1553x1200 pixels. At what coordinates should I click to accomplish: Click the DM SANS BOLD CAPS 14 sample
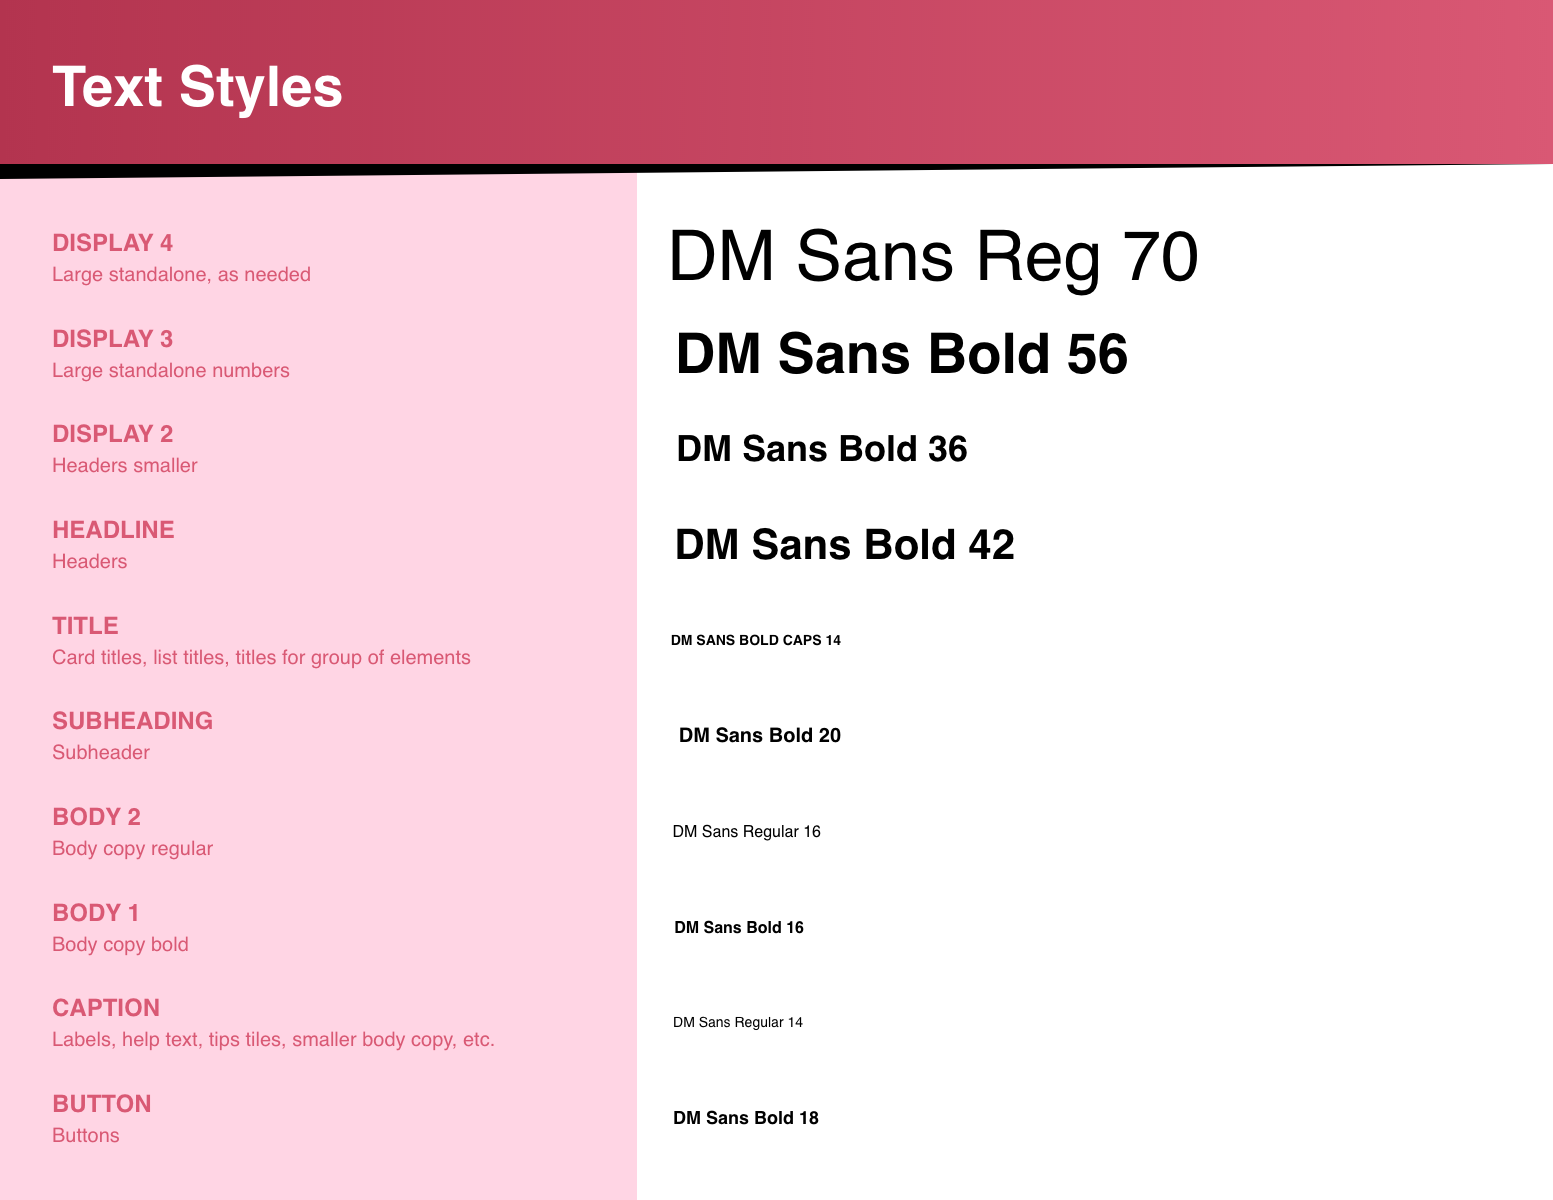[x=756, y=640]
